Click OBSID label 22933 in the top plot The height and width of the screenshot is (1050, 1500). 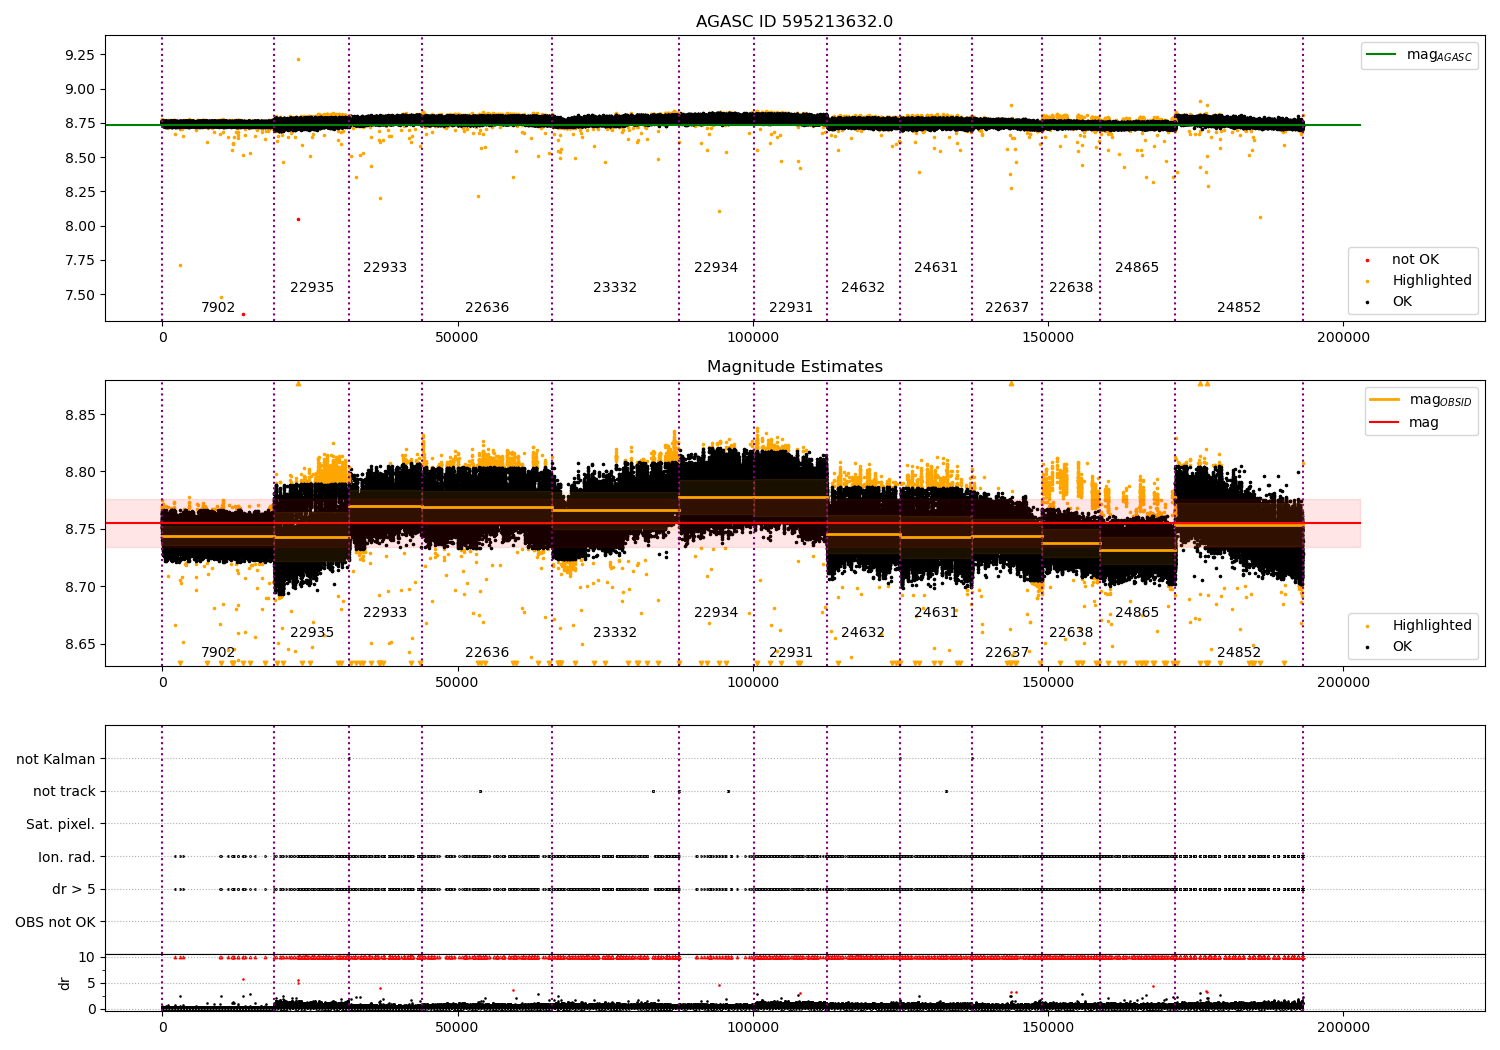pyautogui.click(x=385, y=268)
